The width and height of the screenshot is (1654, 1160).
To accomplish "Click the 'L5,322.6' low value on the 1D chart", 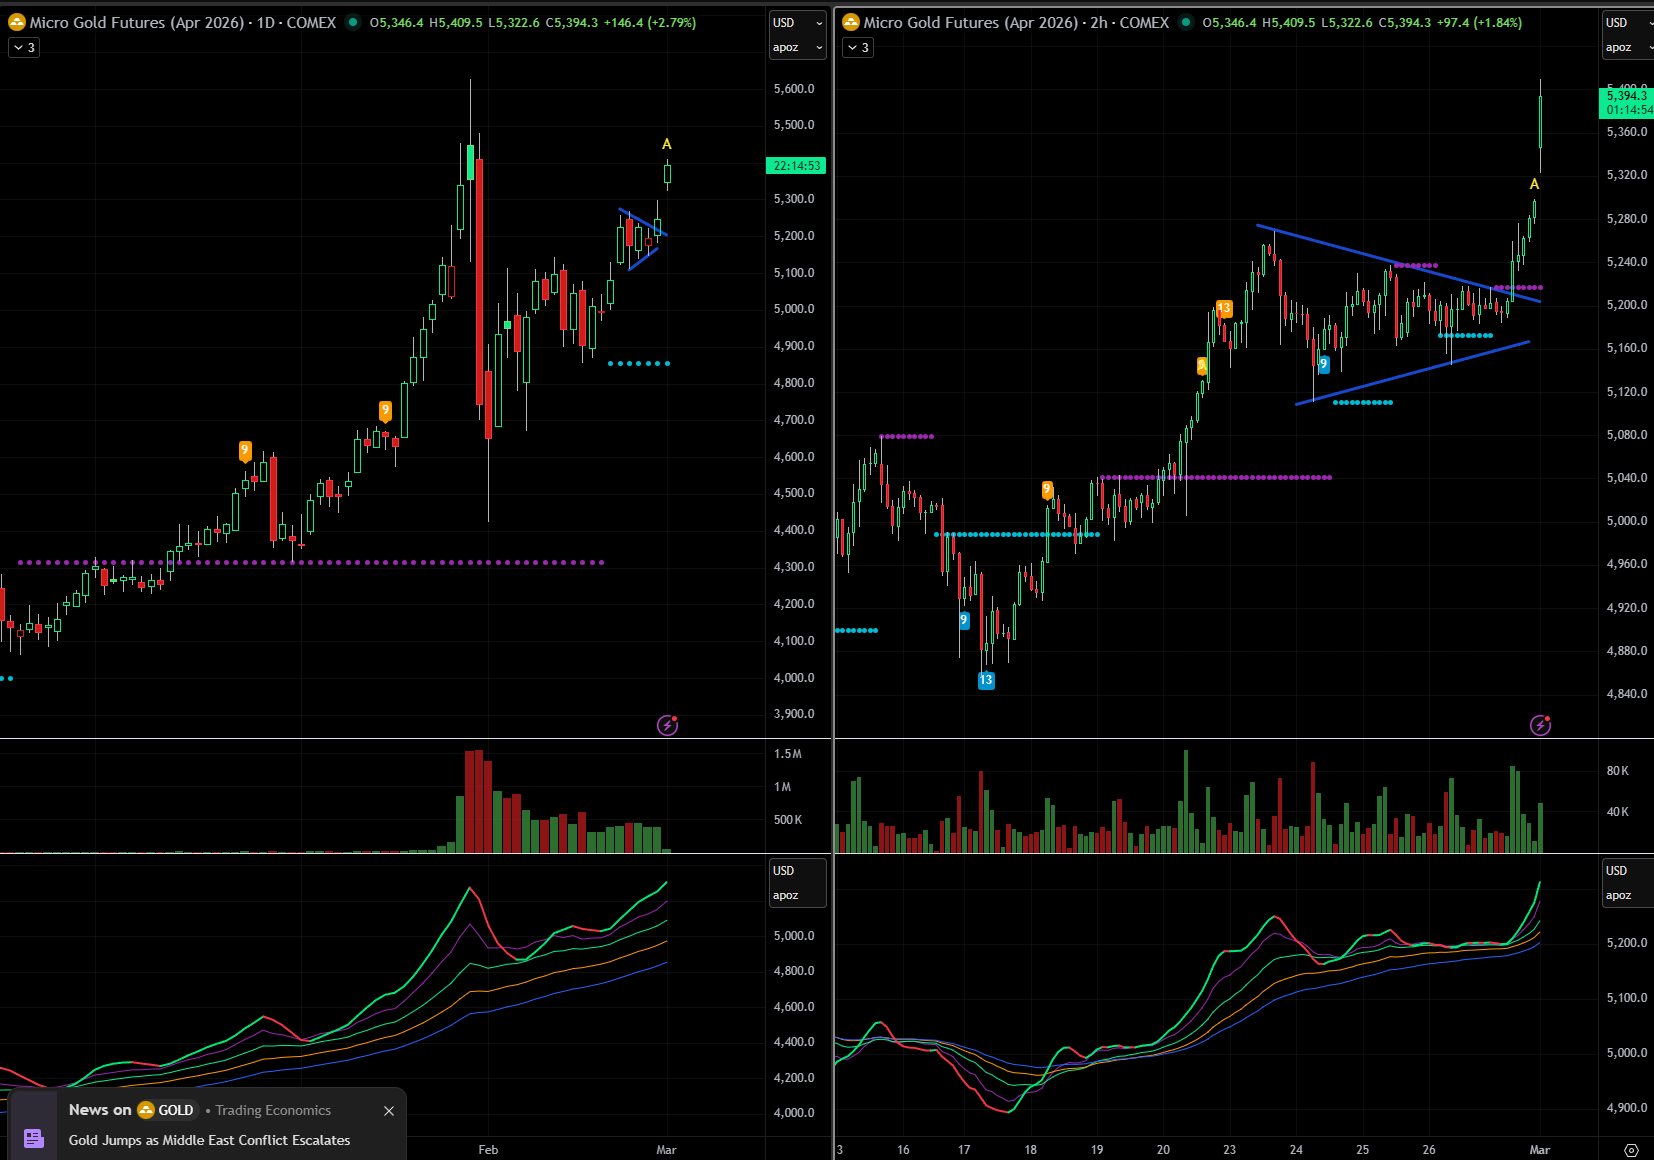I will coord(513,22).
